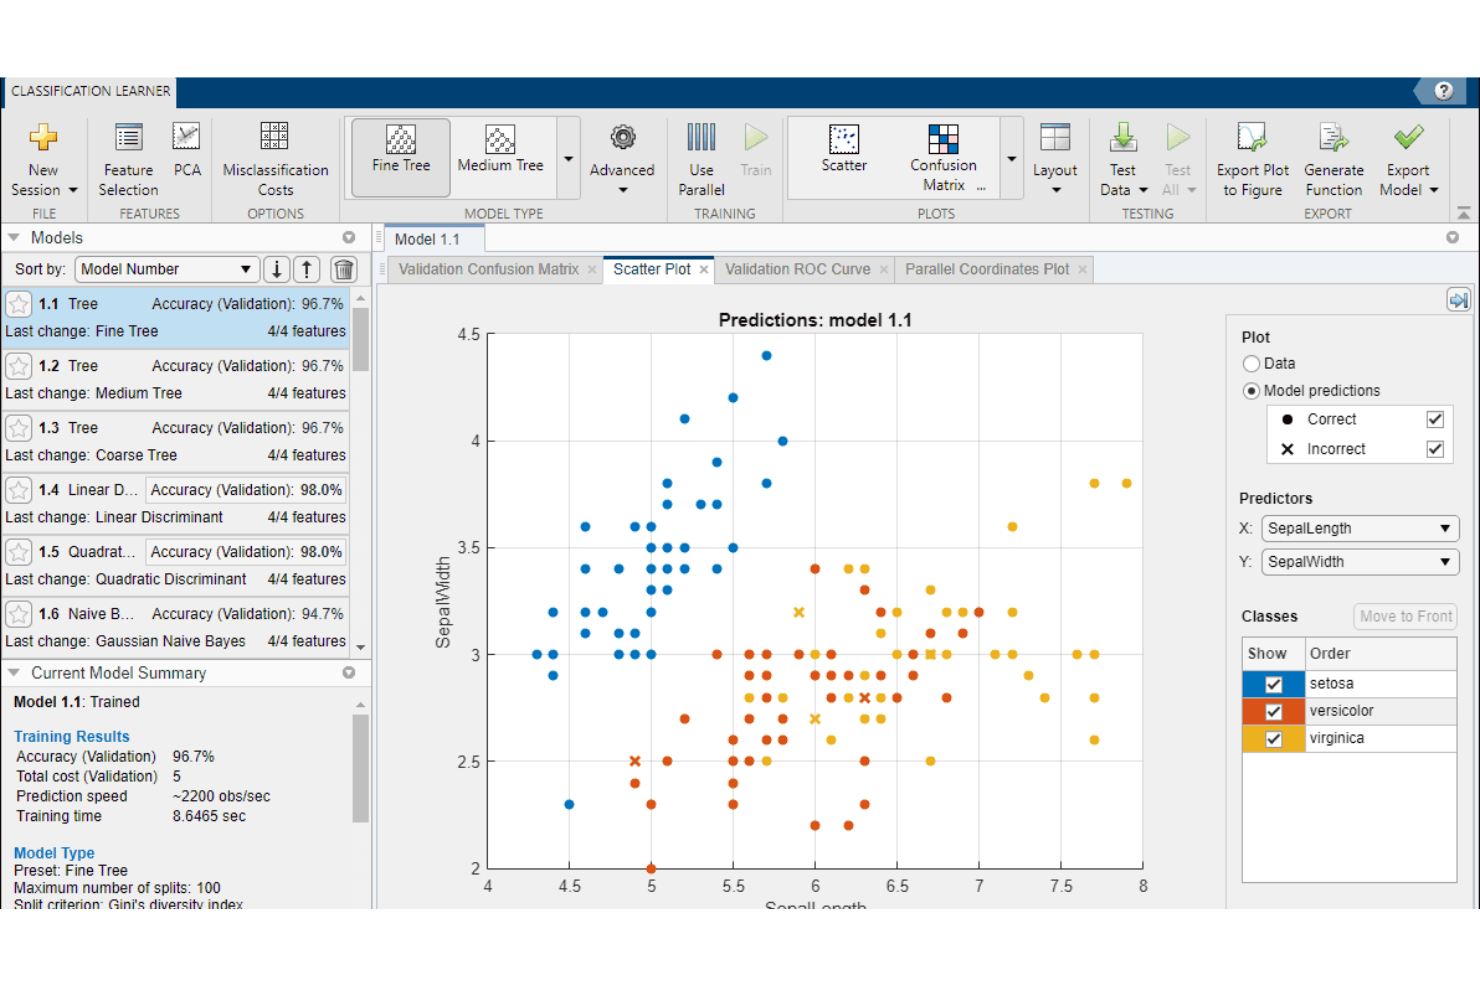The width and height of the screenshot is (1480, 987).
Task: Hide the setosa class via its checkbox
Action: pyautogui.click(x=1272, y=684)
